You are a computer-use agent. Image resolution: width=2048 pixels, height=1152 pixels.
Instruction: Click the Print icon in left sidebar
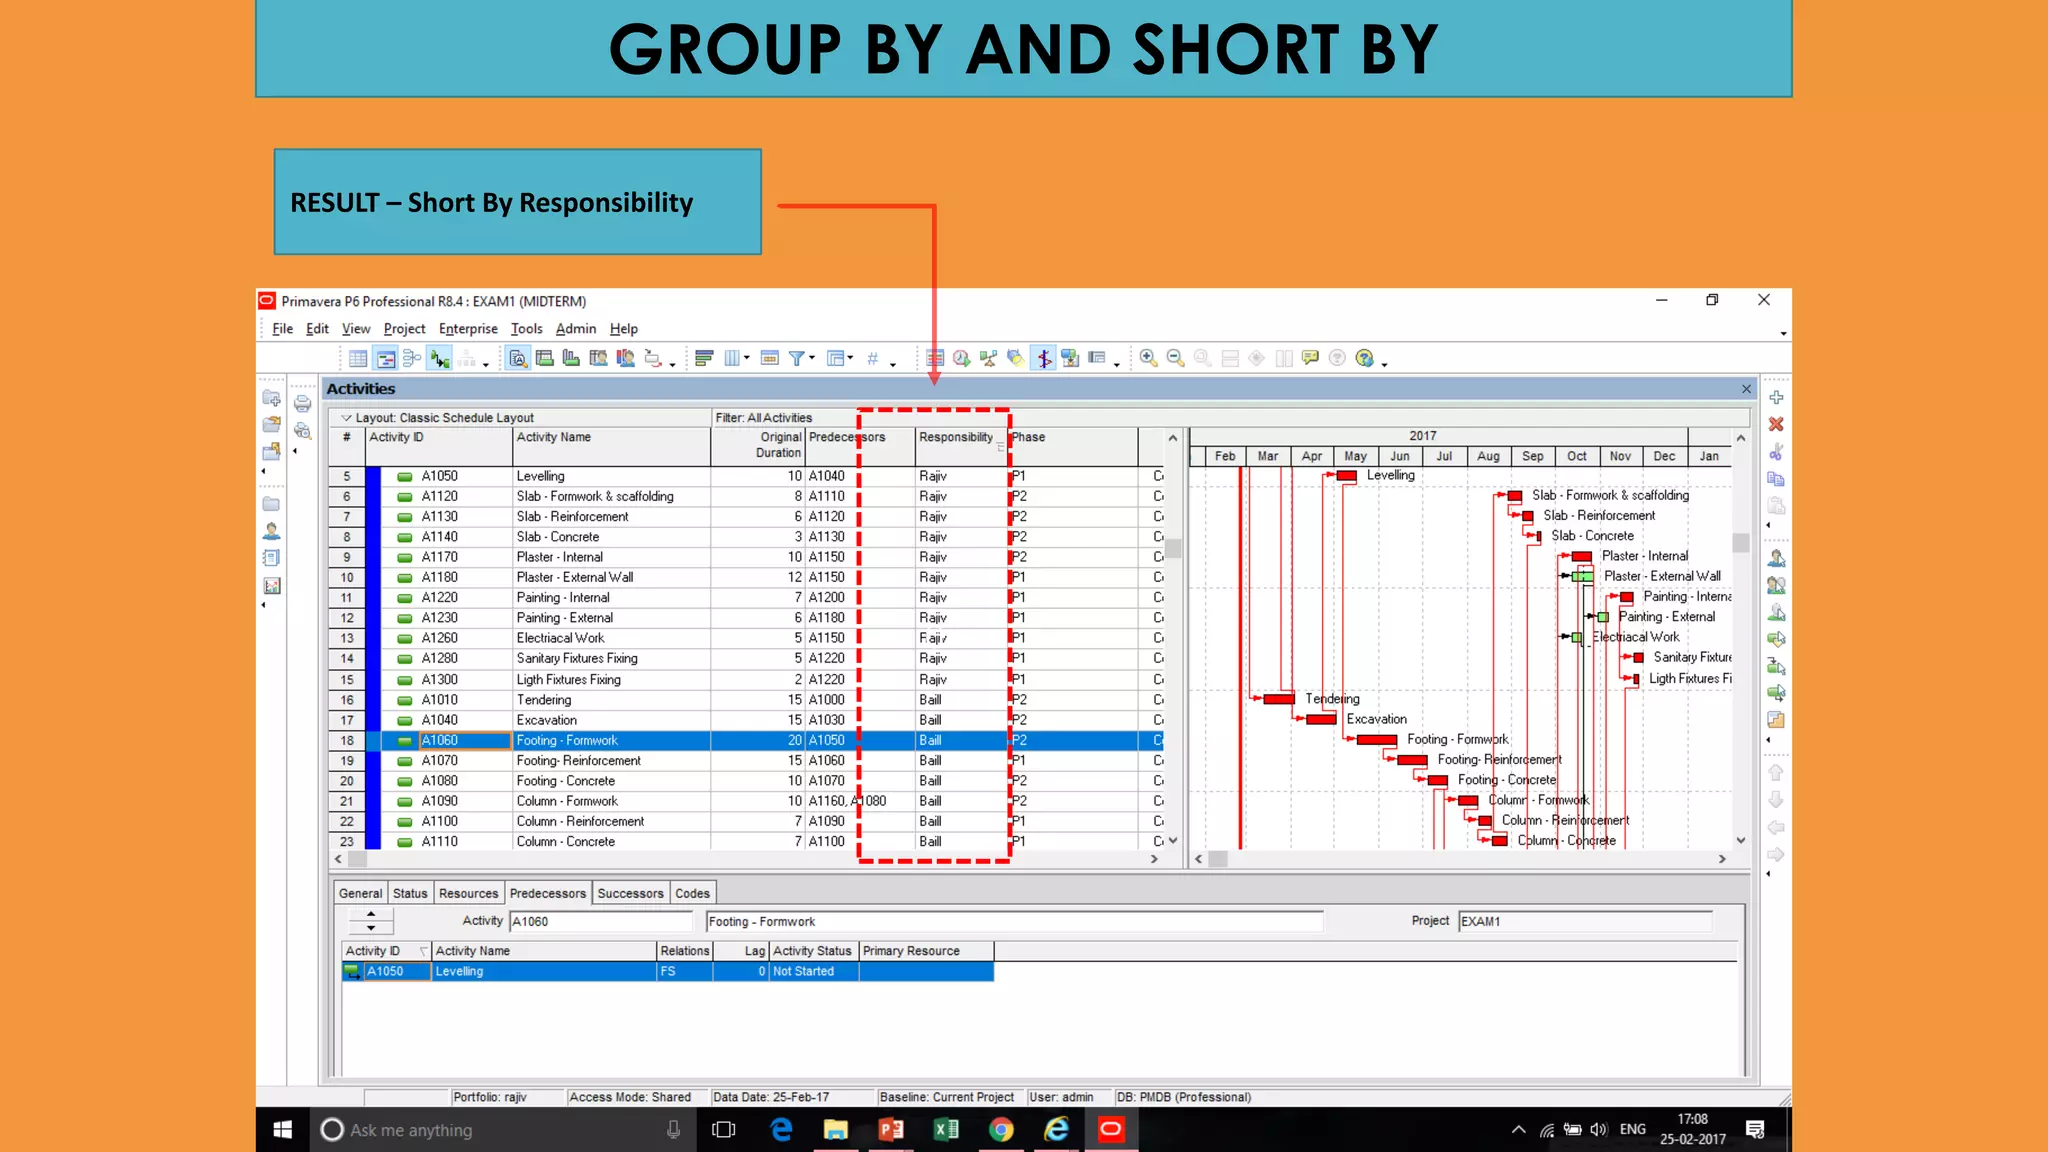pos(302,404)
